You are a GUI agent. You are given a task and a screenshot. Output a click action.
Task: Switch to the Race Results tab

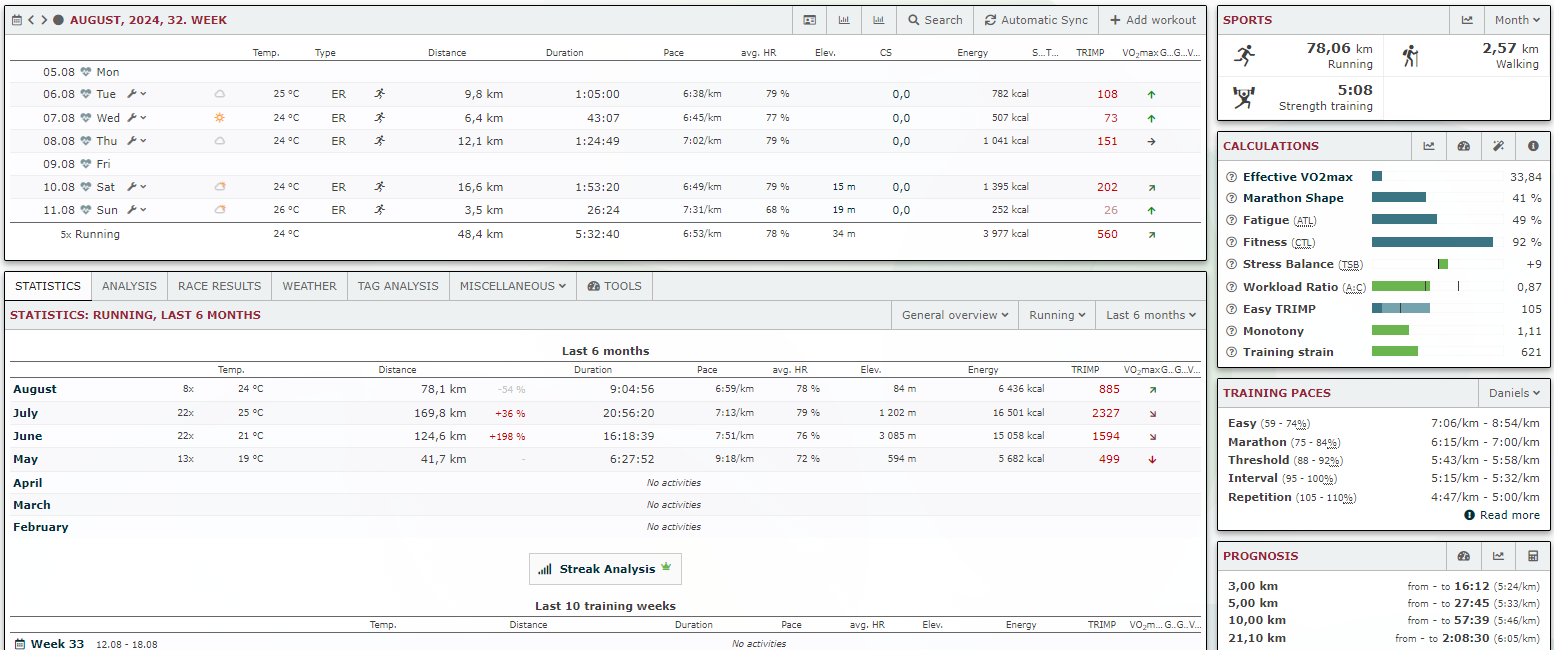[219, 286]
